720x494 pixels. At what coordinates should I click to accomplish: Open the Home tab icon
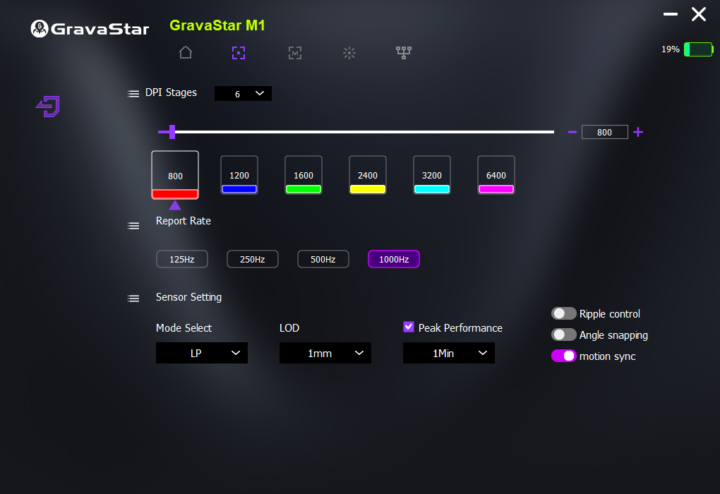(186, 52)
